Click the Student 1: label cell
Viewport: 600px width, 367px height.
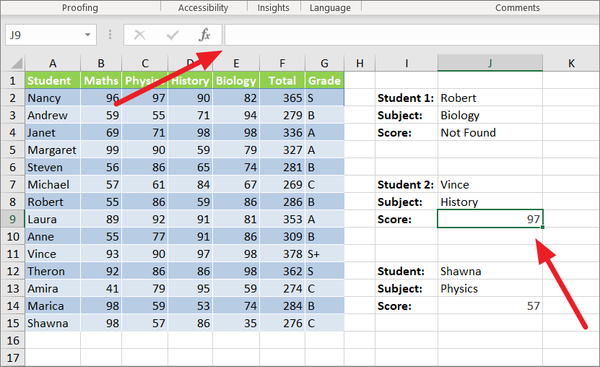click(406, 98)
